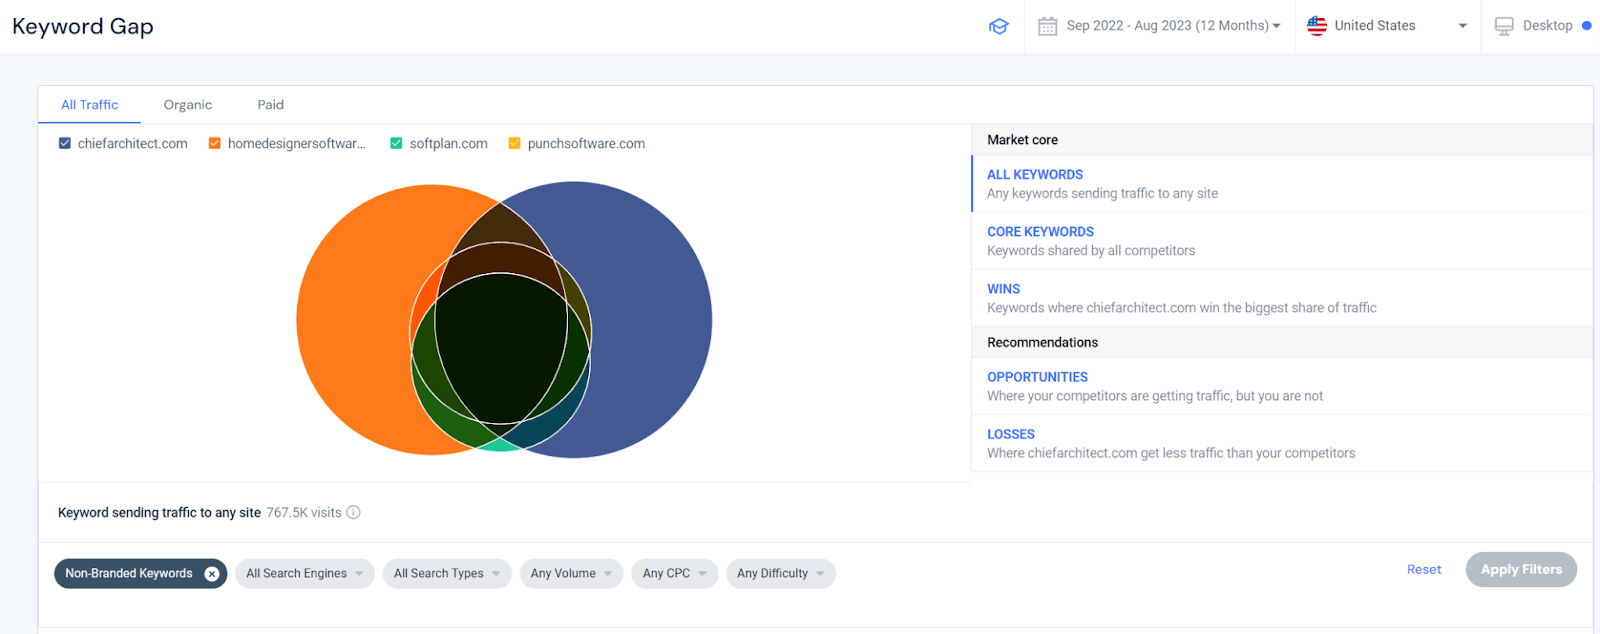Expand Any Difficulty filter

click(781, 574)
